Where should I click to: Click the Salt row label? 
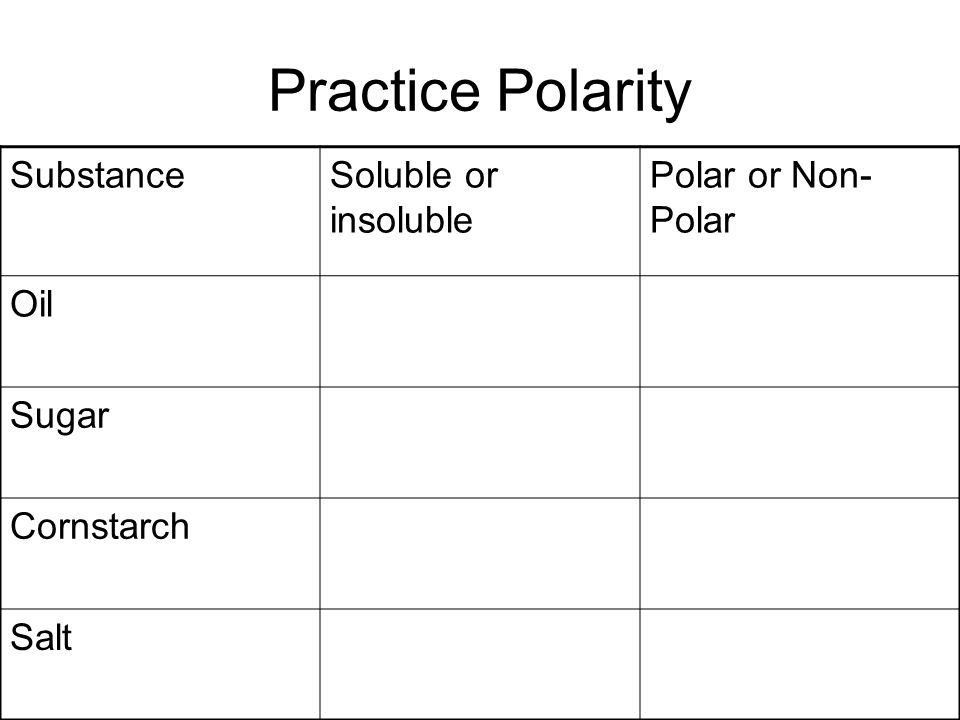[x=41, y=637]
